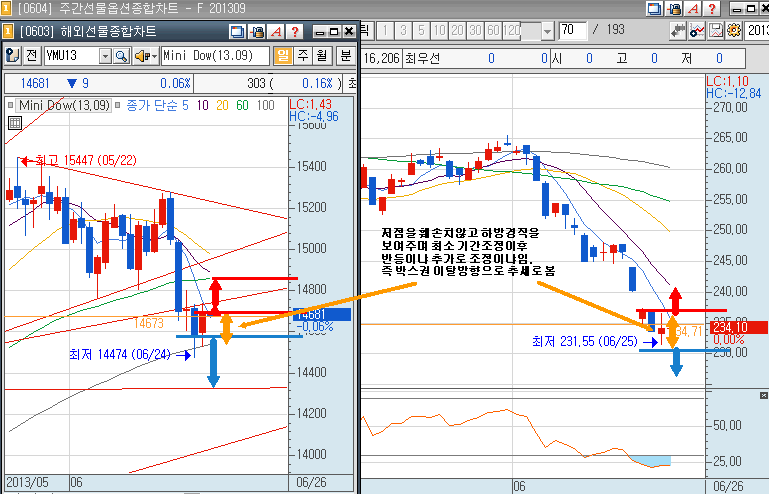Click the blue 14681 price tag on the axis
Image resolution: width=769 pixels, height=494 pixels.
point(322,314)
